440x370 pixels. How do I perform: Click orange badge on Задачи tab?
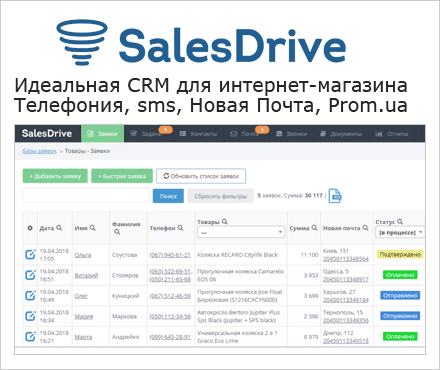pyautogui.click(x=166, y=130)
